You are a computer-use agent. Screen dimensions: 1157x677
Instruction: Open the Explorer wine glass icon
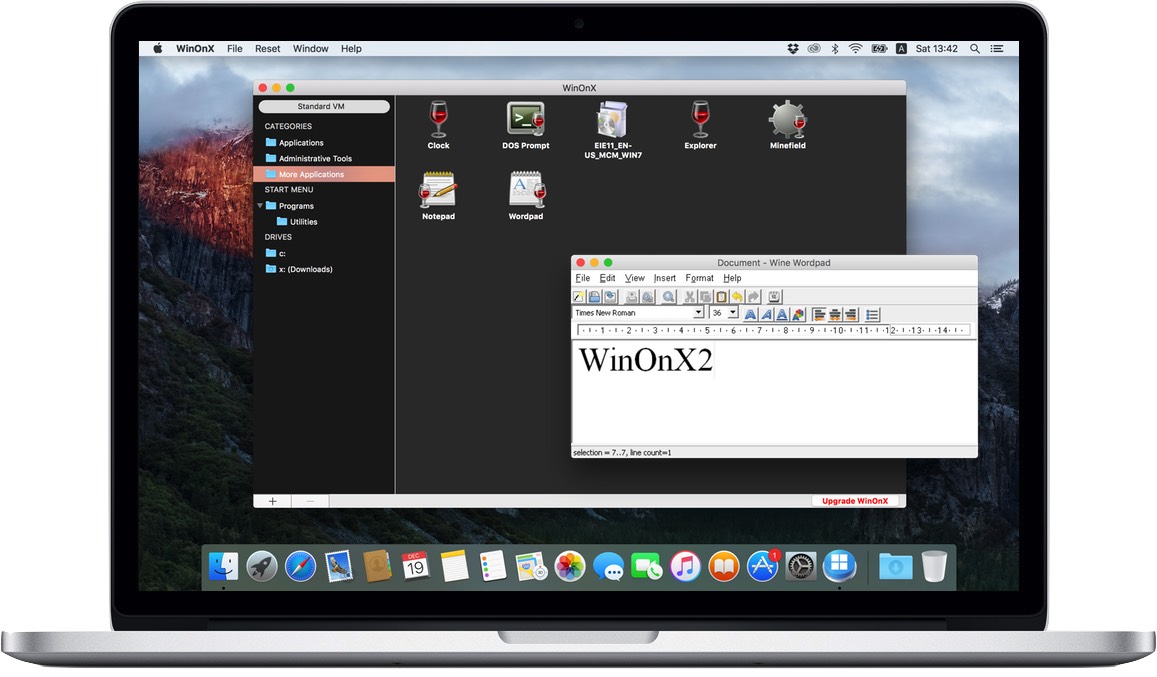700,119
